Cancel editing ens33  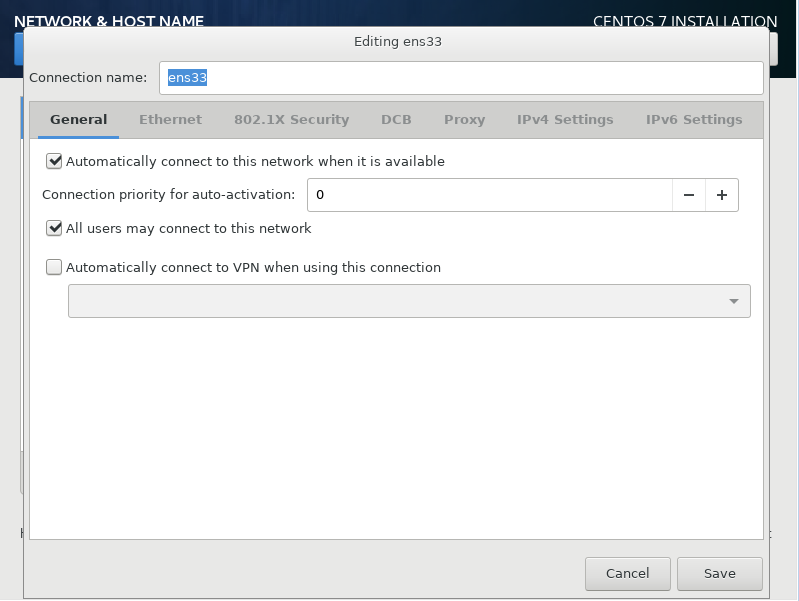tap(628, 573)
